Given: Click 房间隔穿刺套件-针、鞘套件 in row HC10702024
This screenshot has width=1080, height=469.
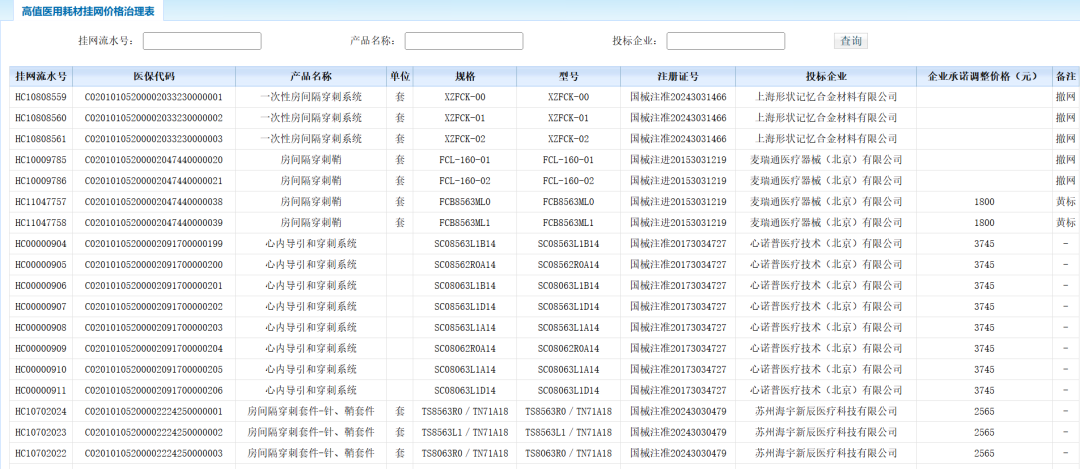Looking at the screenshot, I should pos(311,412).
